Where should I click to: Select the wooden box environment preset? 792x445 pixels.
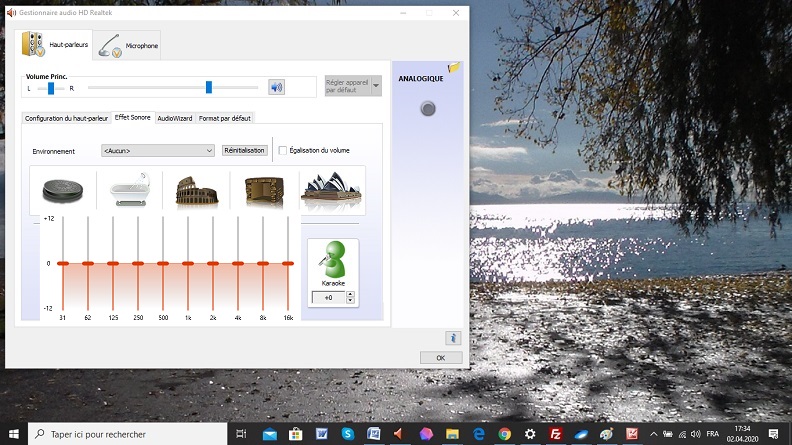point(264,190)
